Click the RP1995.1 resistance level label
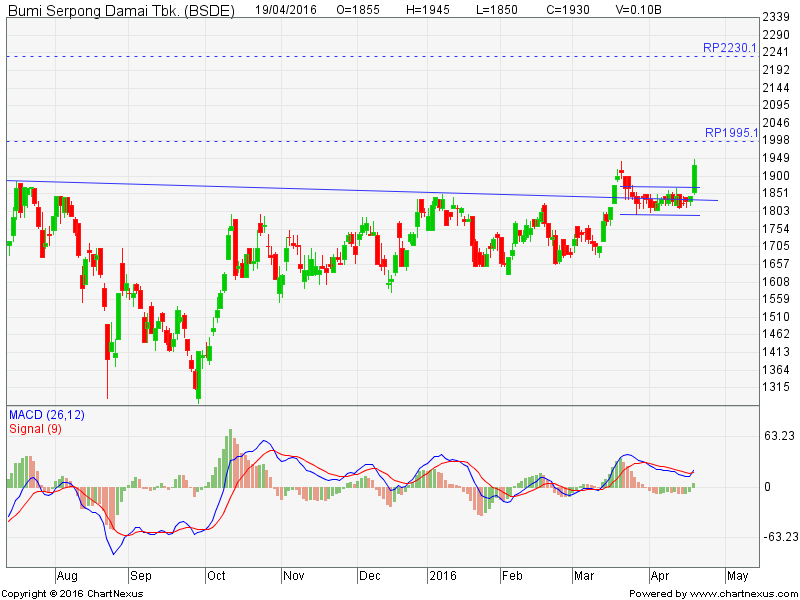Viewport: 800px width, 600px height. point(730,132)
